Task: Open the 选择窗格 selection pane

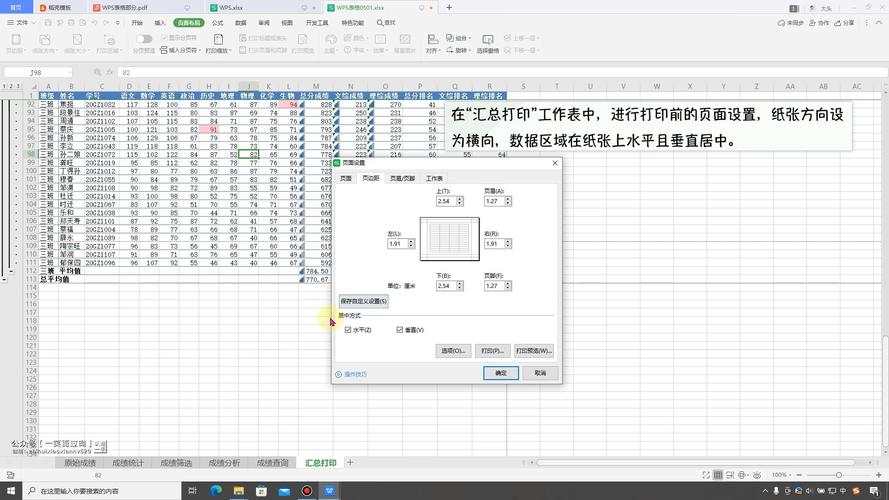Action: pyautogui.click(x=488, y=43)
